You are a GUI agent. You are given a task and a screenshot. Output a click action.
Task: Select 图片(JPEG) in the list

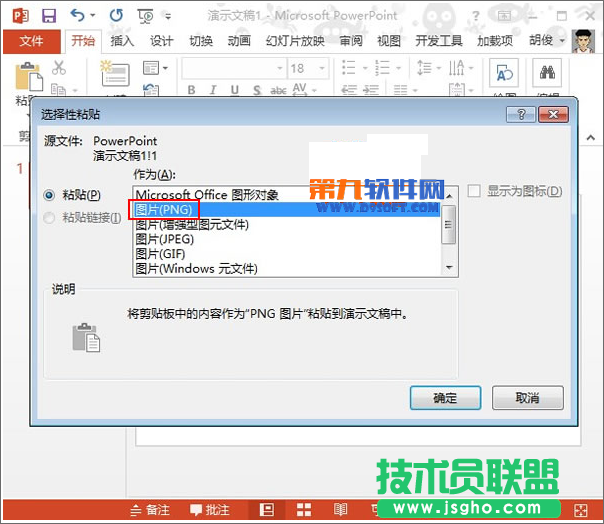(x=287, y=239)
